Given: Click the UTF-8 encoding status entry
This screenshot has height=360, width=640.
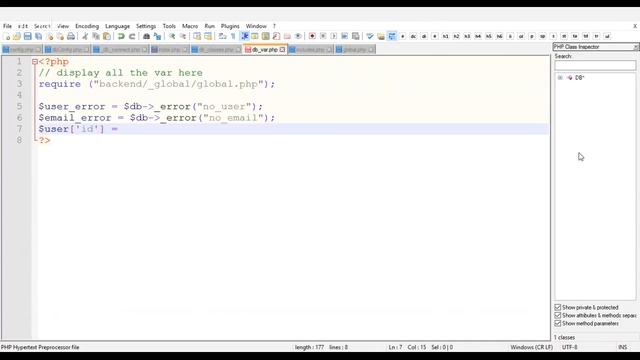Looking at the screenshot, I should pyautogui.click(x=570, y=347).
